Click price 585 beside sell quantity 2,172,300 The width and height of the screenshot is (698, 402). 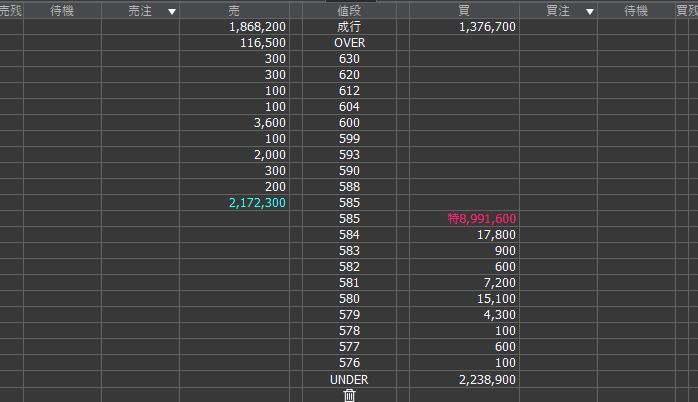[x=349, y=203]
